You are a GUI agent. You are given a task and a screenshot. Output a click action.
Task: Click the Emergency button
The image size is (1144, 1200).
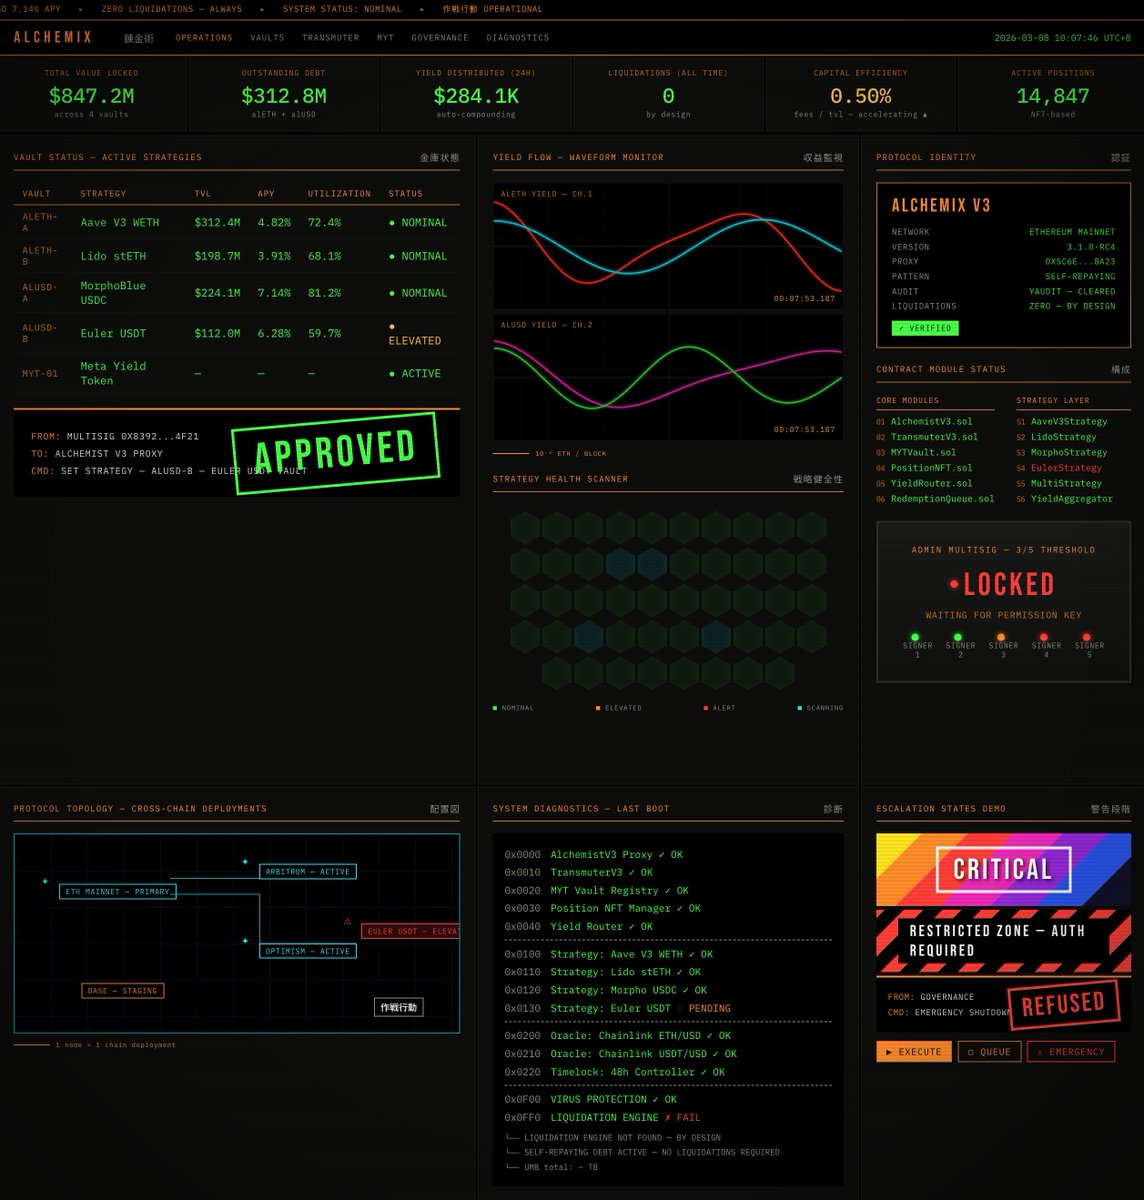click(1071, 1052)
